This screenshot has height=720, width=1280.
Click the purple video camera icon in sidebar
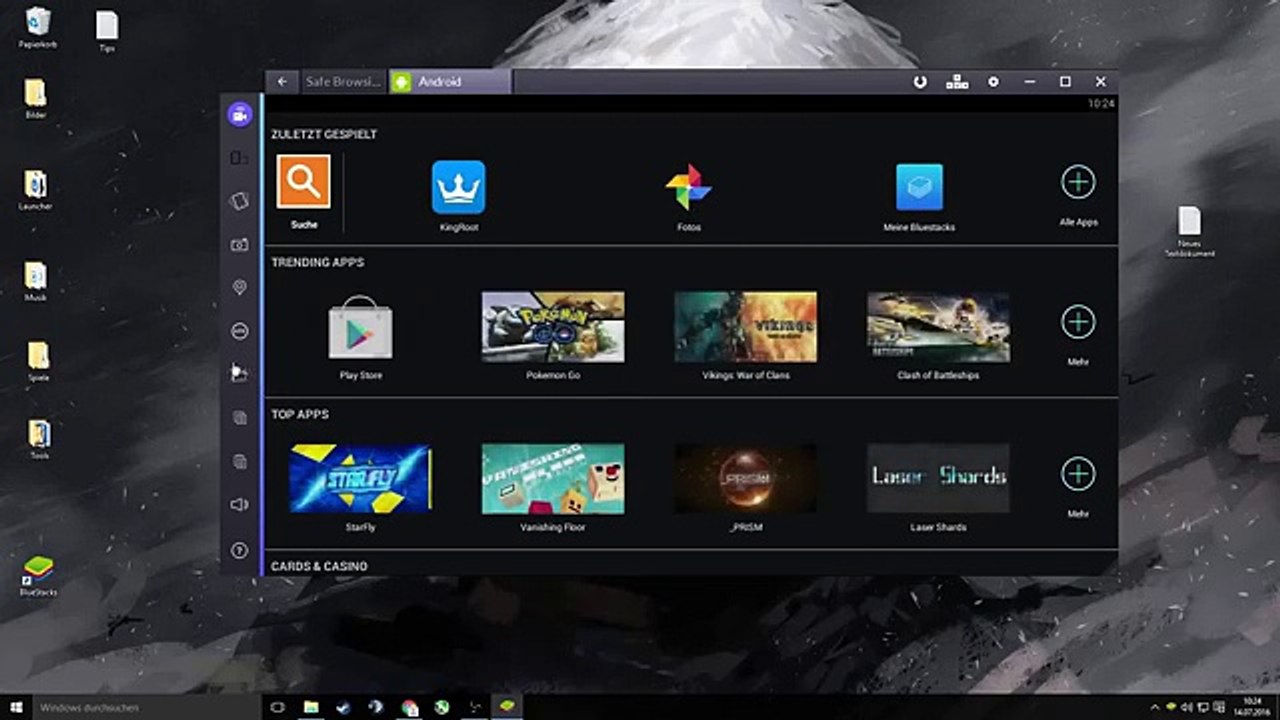(x=239, y=114)
